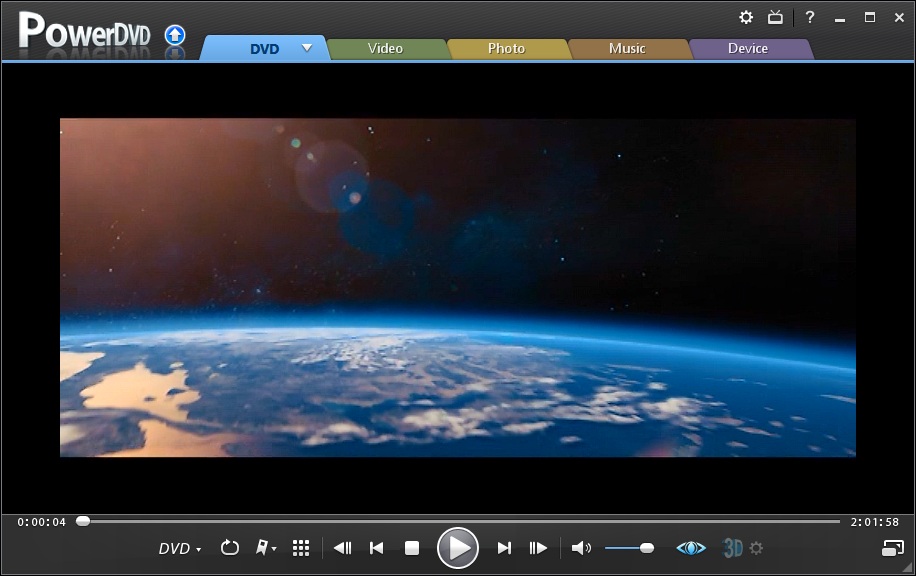Image resolution: width=916 pixels, height=576 pixels.
Task: Open the DVD tab dropdown arrow
Action: pyautogui.click(x=307, y=48)
